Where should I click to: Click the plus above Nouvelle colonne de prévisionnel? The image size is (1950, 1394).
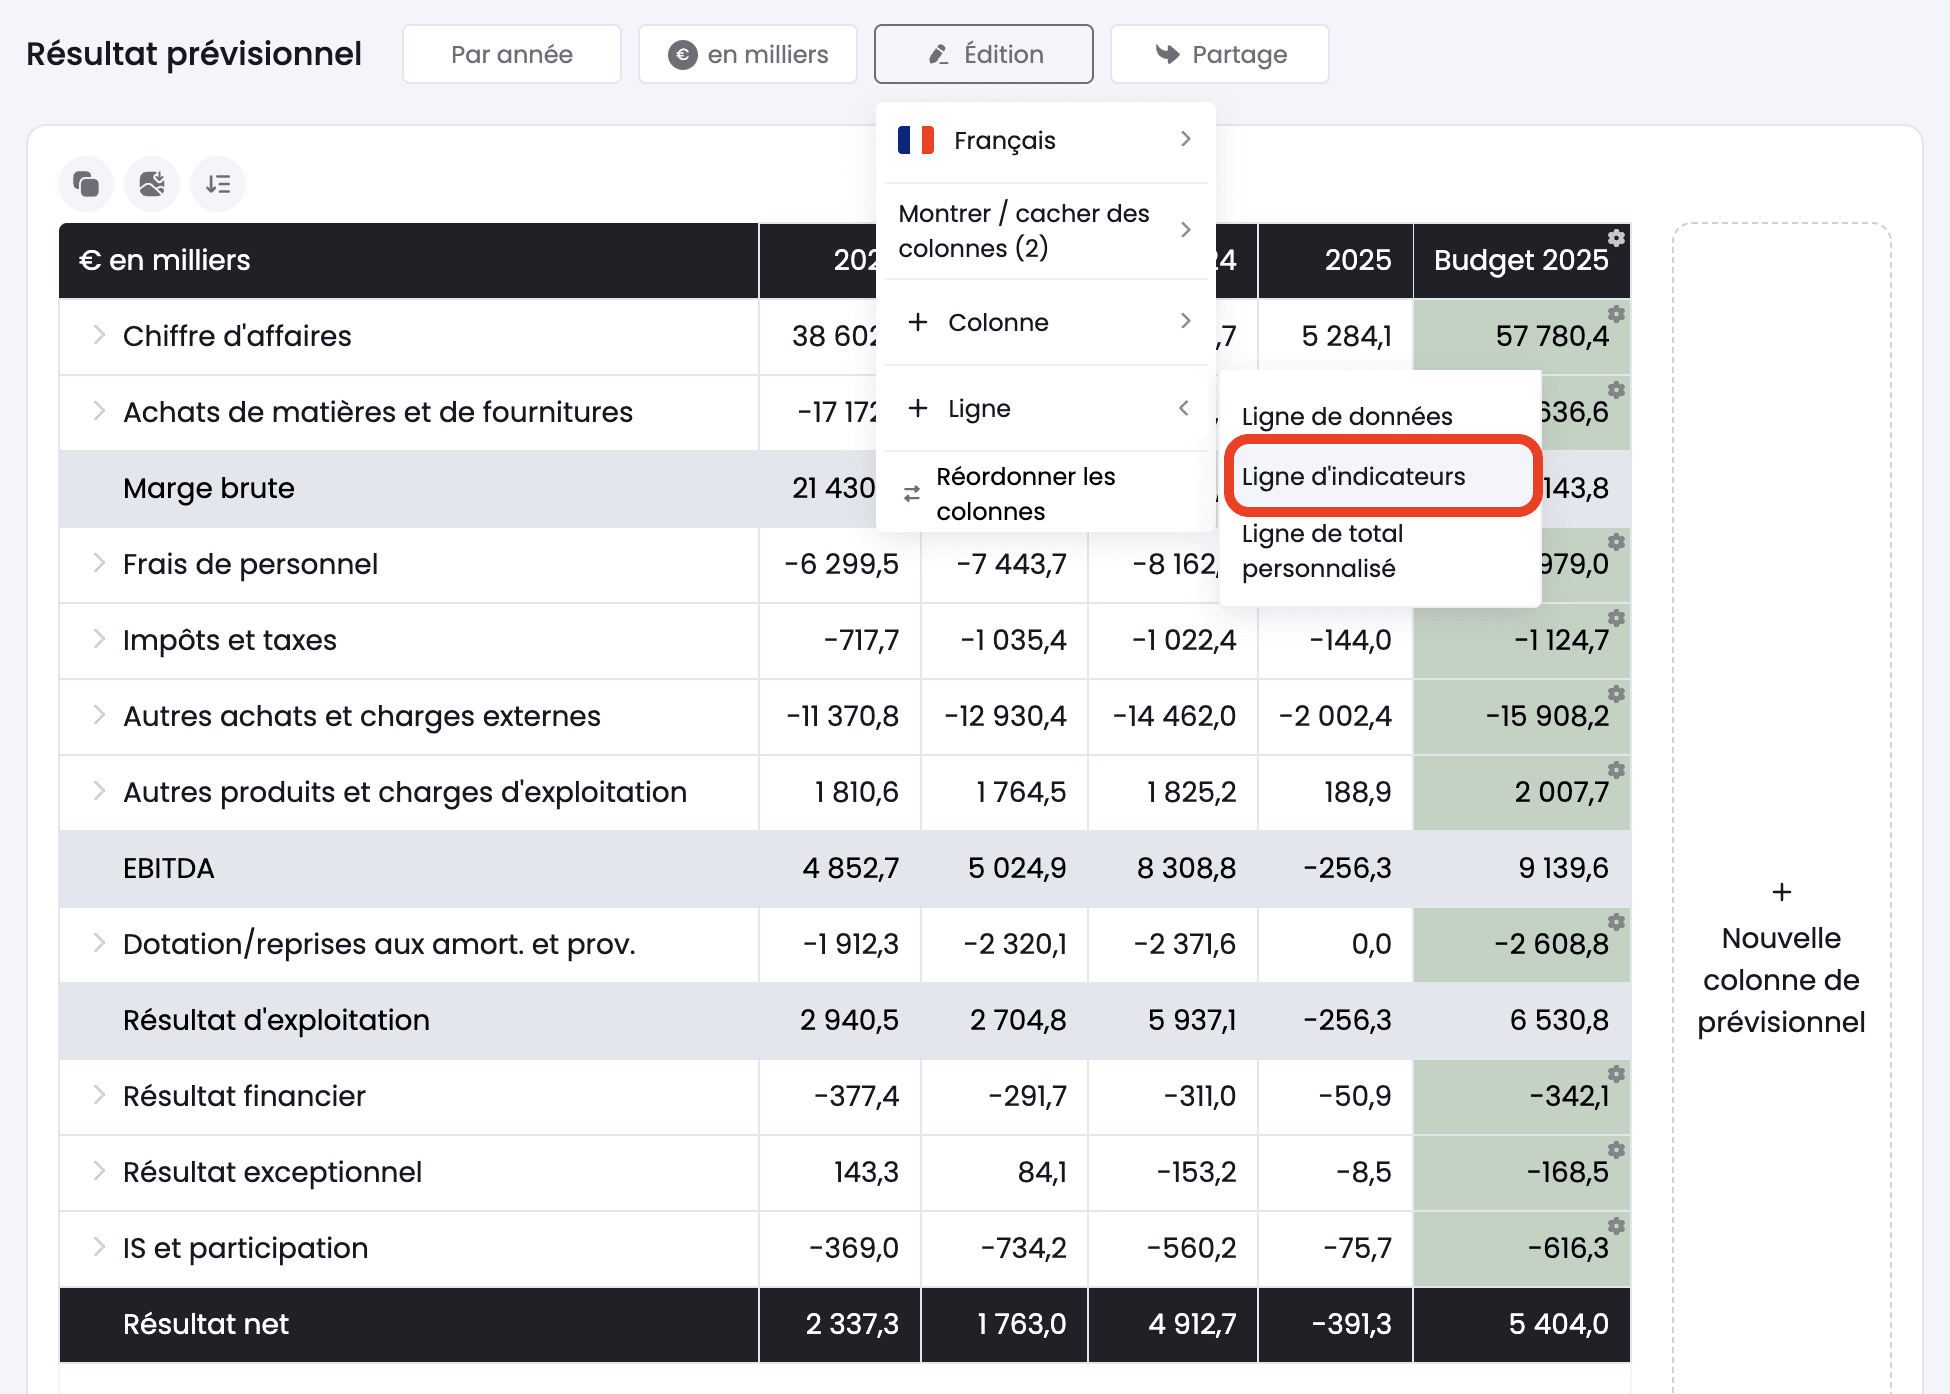pyautogui.click(x=1782, y=892)
